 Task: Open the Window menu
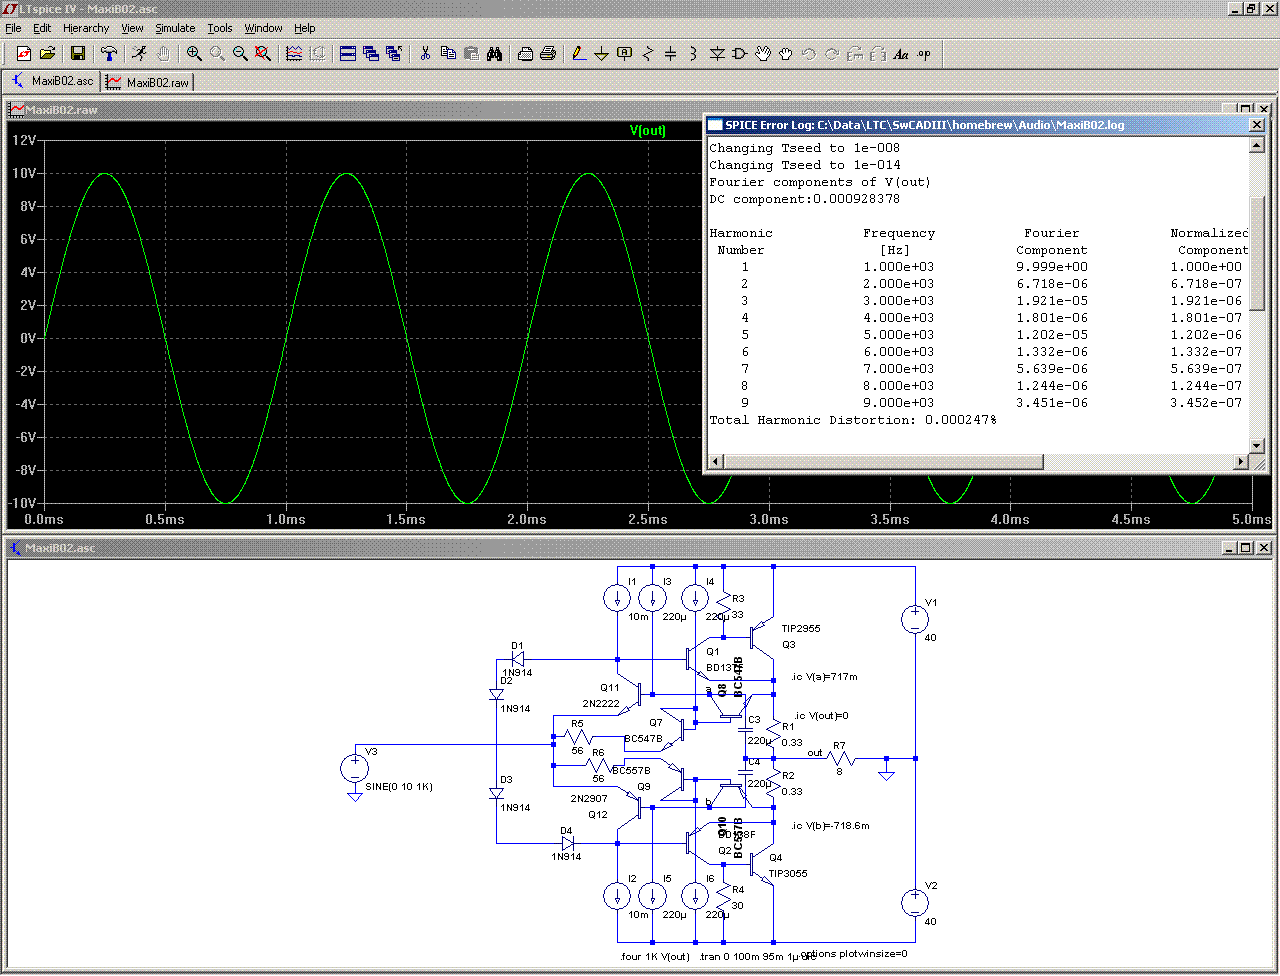[x=263, y=28]
